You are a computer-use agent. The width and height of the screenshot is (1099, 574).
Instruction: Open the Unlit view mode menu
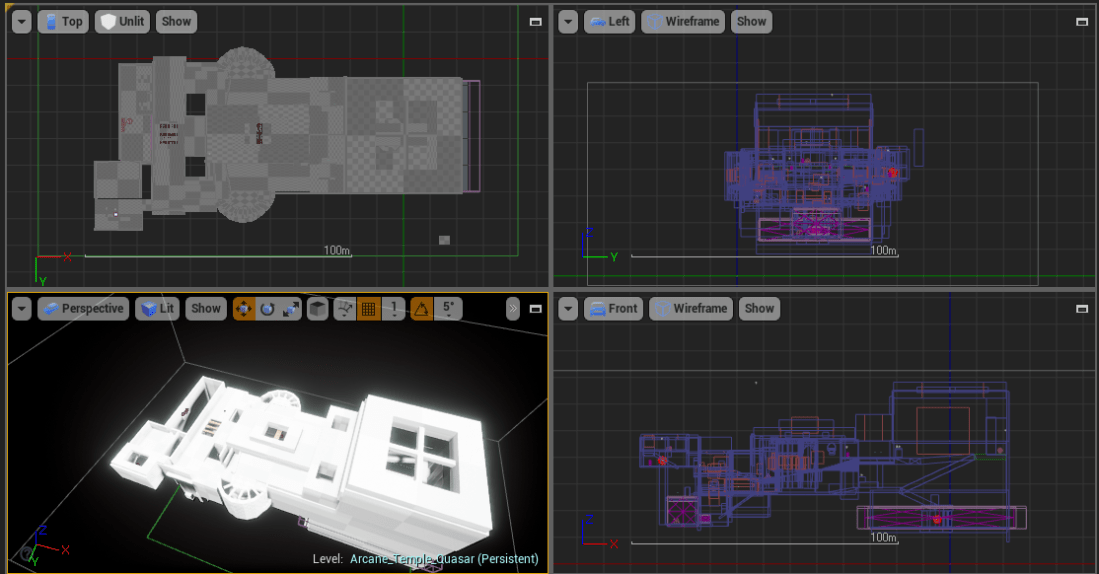[123, 22]
